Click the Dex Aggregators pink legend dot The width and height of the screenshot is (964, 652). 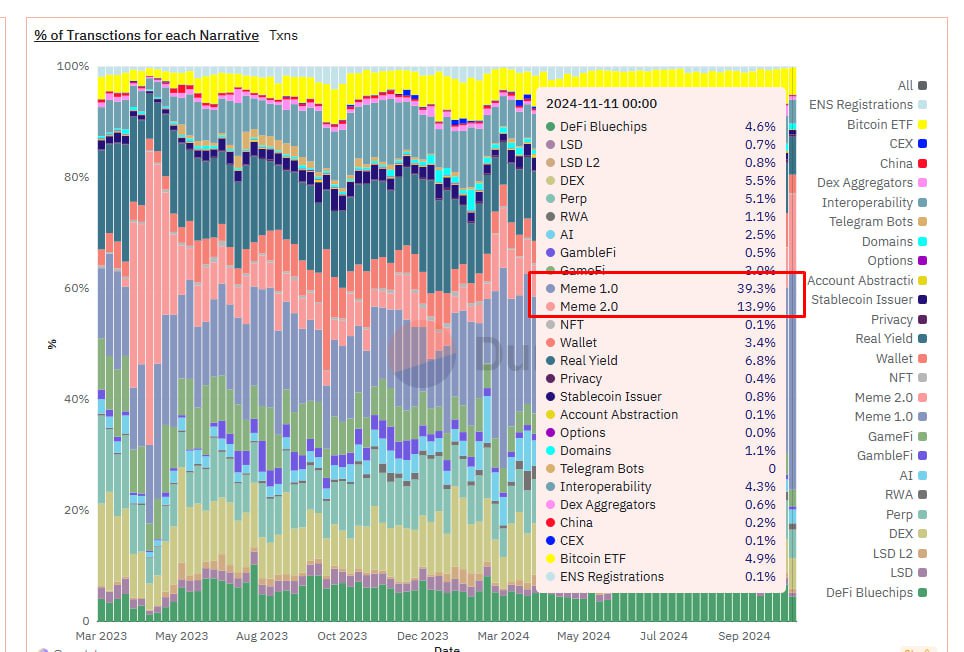pos(922,183)
